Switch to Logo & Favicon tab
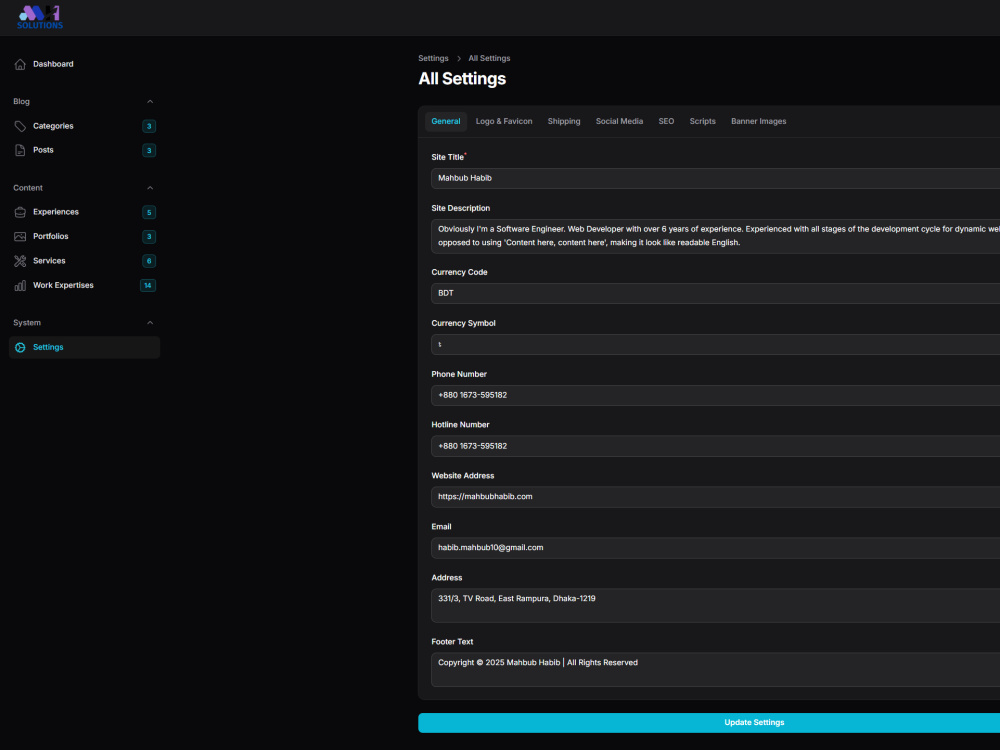Image resolution: width=1000 pixels, height=750 pixels. pos(504,121)
